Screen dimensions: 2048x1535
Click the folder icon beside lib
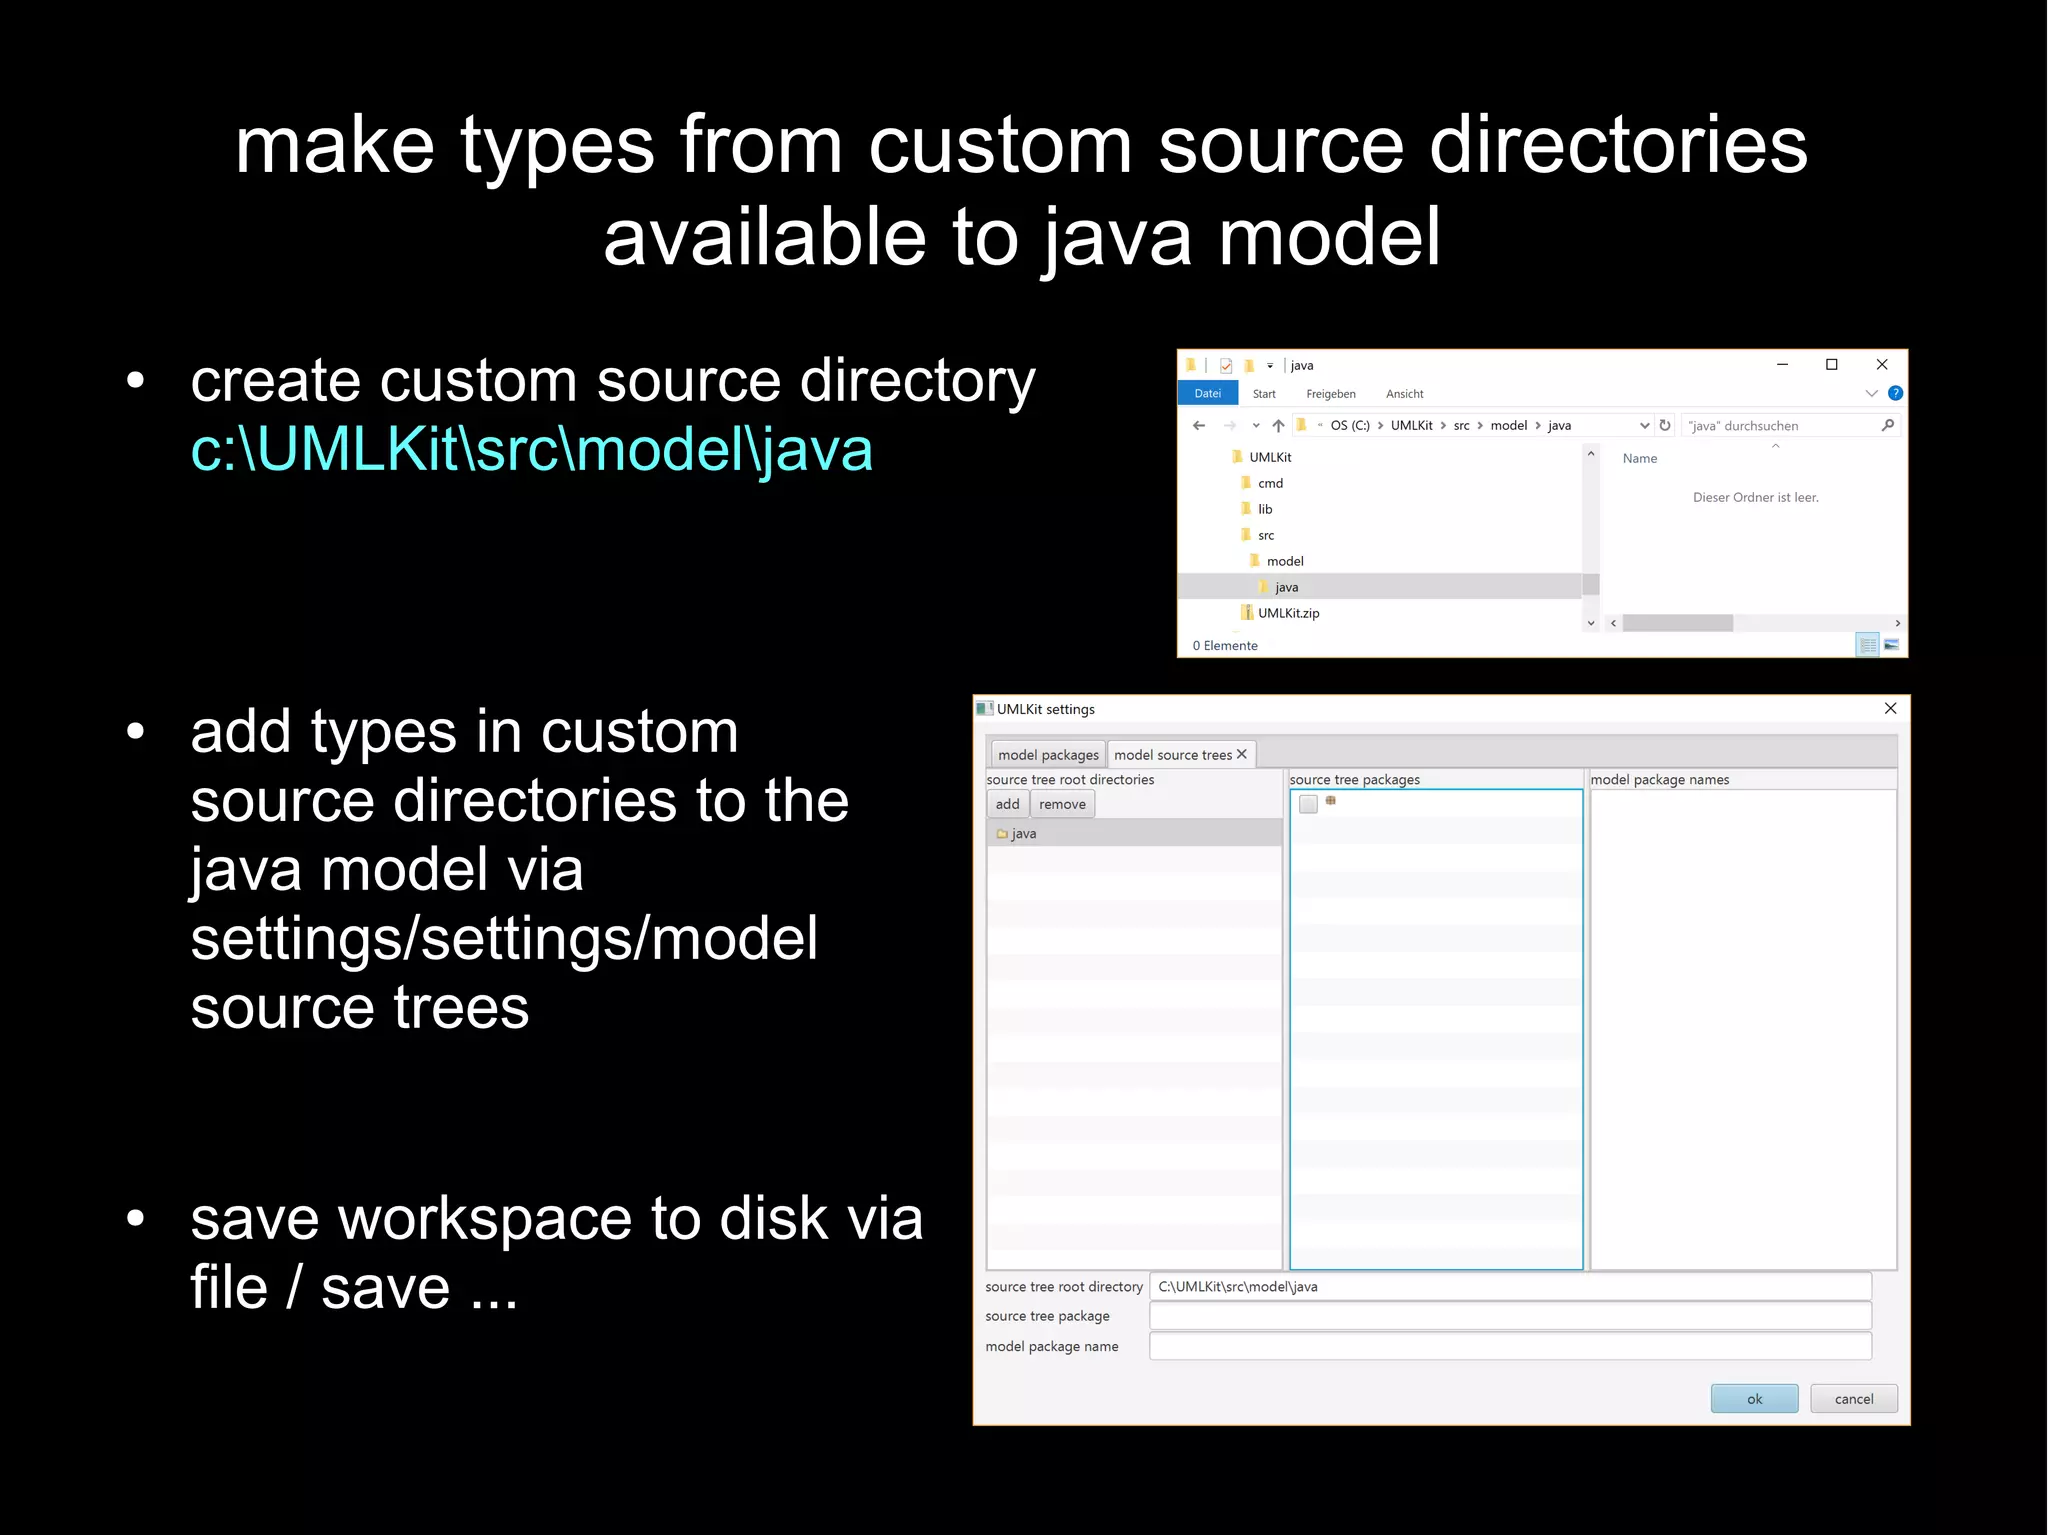(1247, 508)
